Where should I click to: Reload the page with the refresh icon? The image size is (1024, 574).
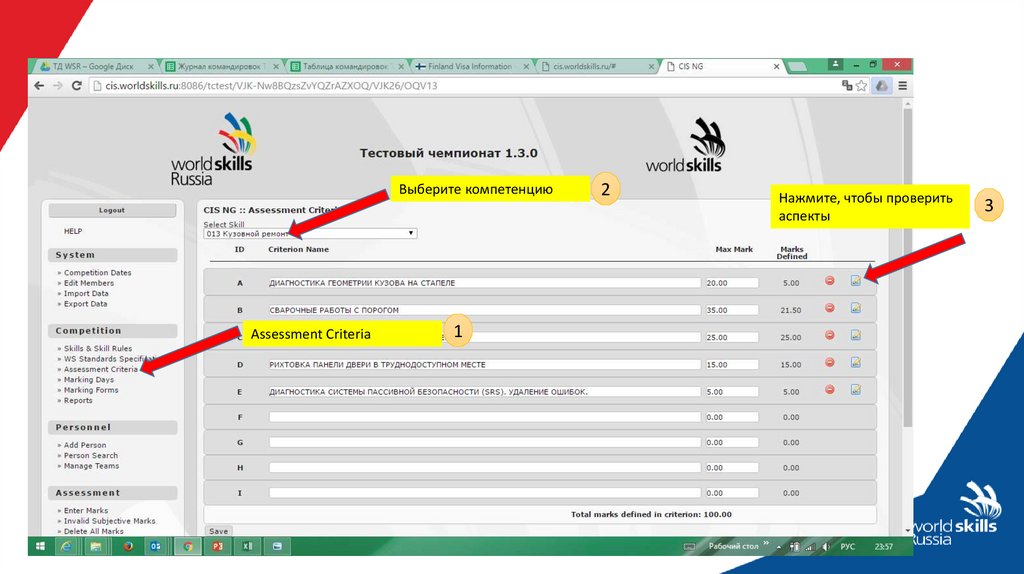tap(76, 86)
